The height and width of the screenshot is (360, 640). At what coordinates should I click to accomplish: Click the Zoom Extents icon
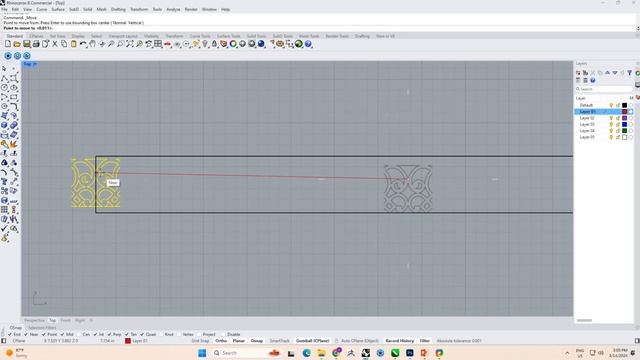point(130,44)
